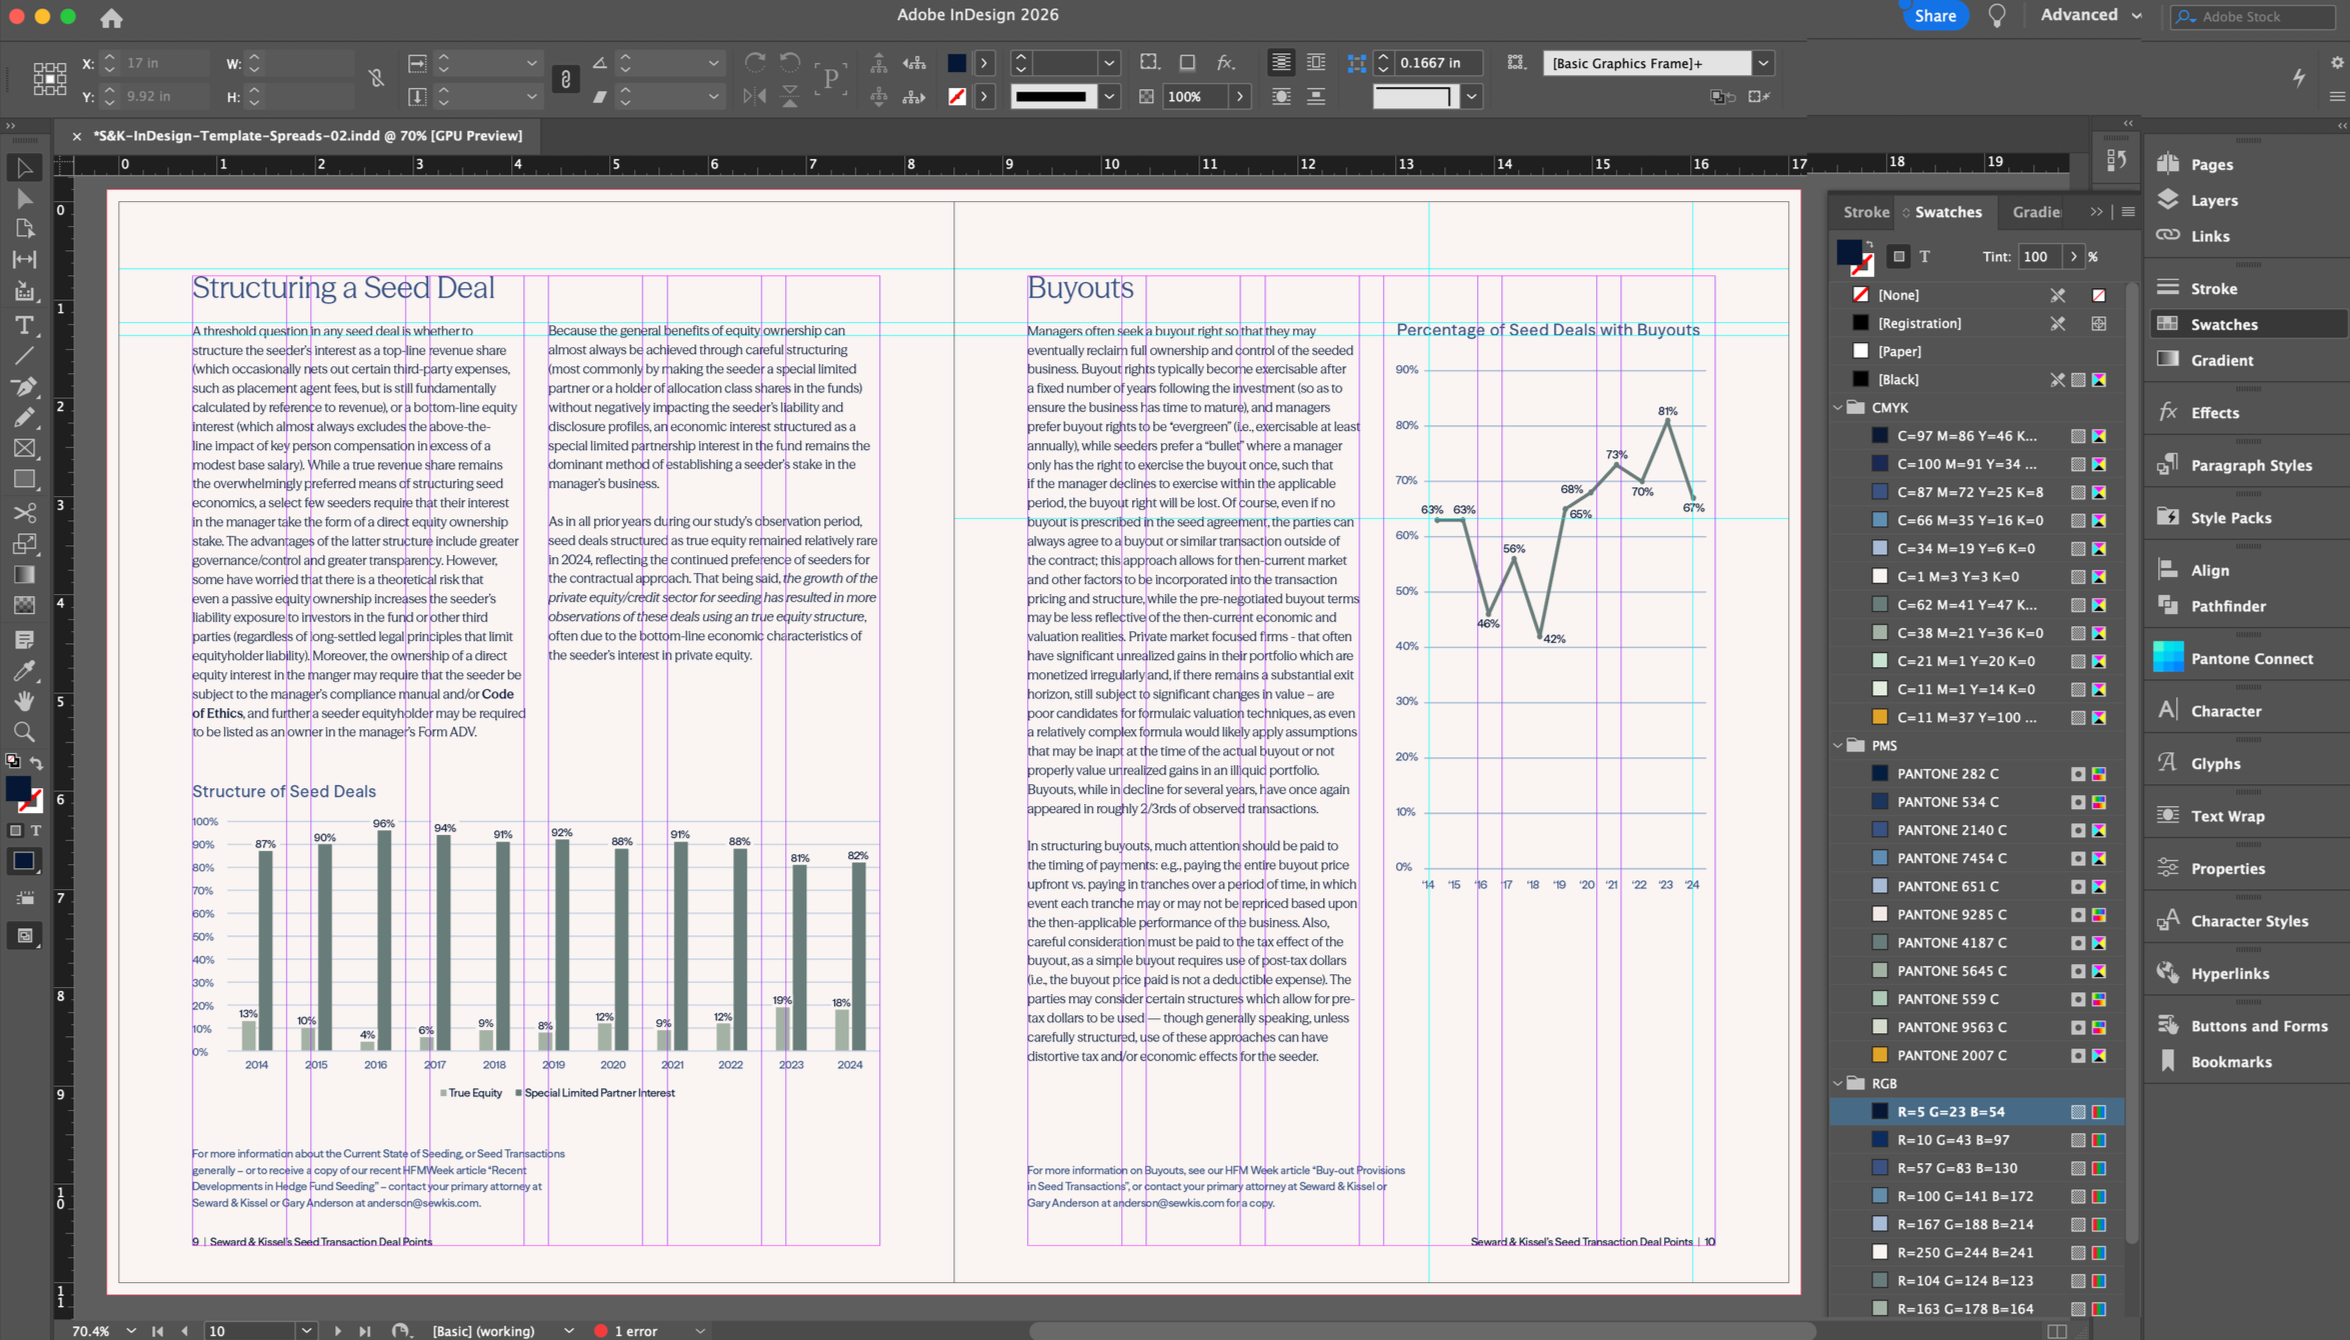Click the Home icon in title bar
This screenshot has width=2350, height=1340.
coord(111,17)
